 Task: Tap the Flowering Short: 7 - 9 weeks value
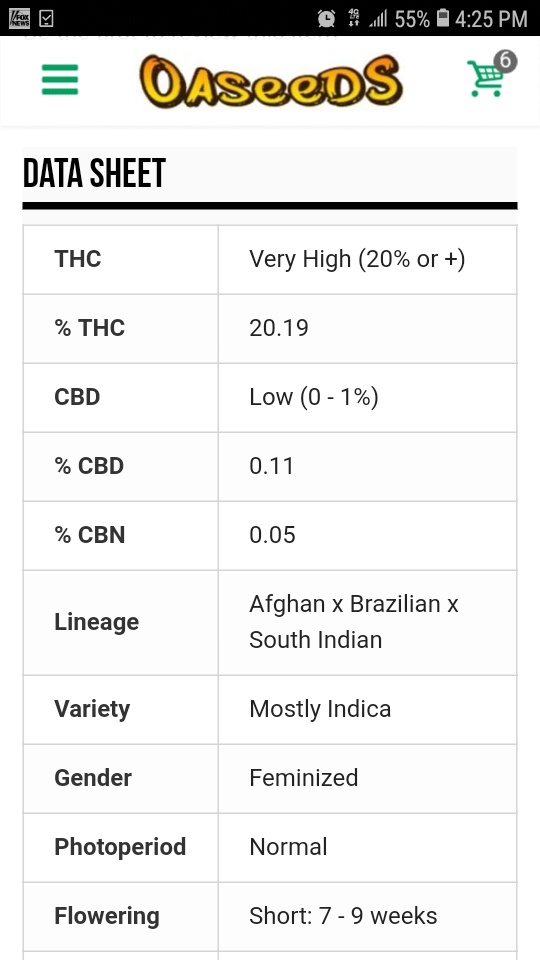[343, 917]
